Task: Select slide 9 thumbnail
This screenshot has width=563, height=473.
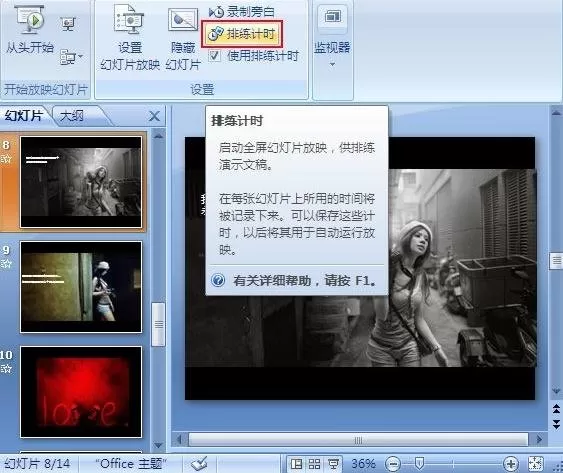Action: point(81,287)
